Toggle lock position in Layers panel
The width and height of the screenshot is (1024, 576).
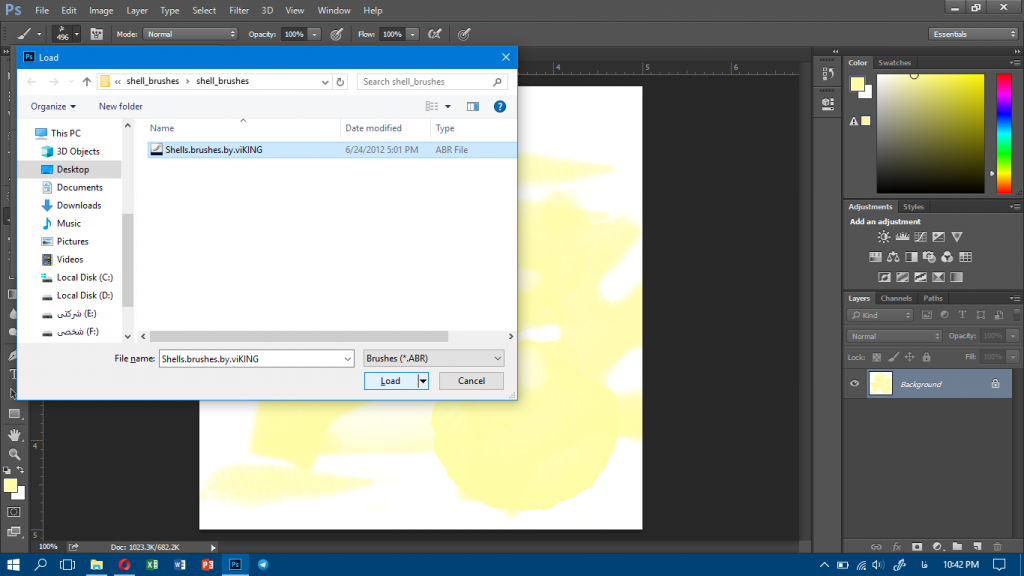910,357
